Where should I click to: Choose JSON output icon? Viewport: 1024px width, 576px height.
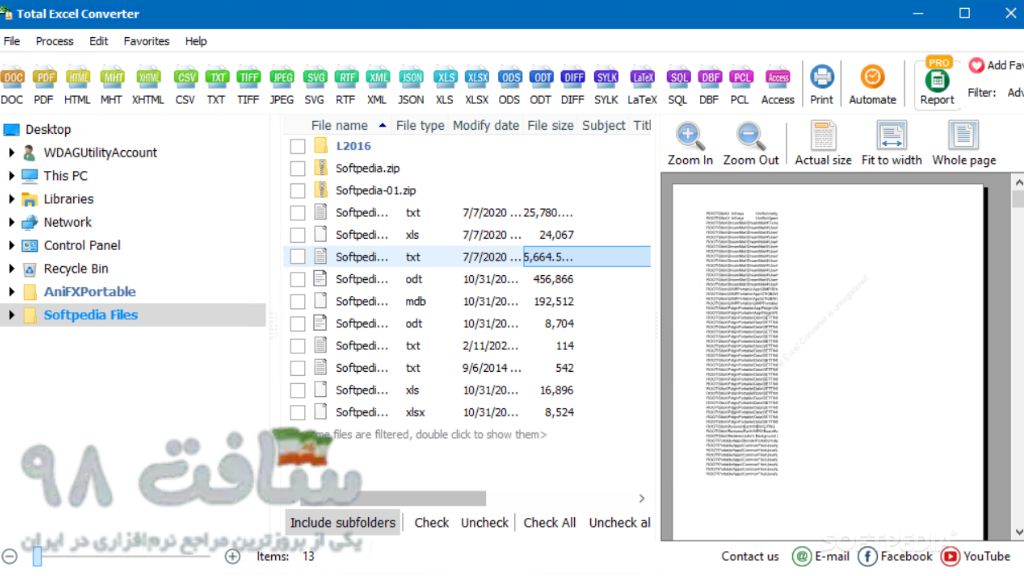pyautogui.click(x=411, y=86)
